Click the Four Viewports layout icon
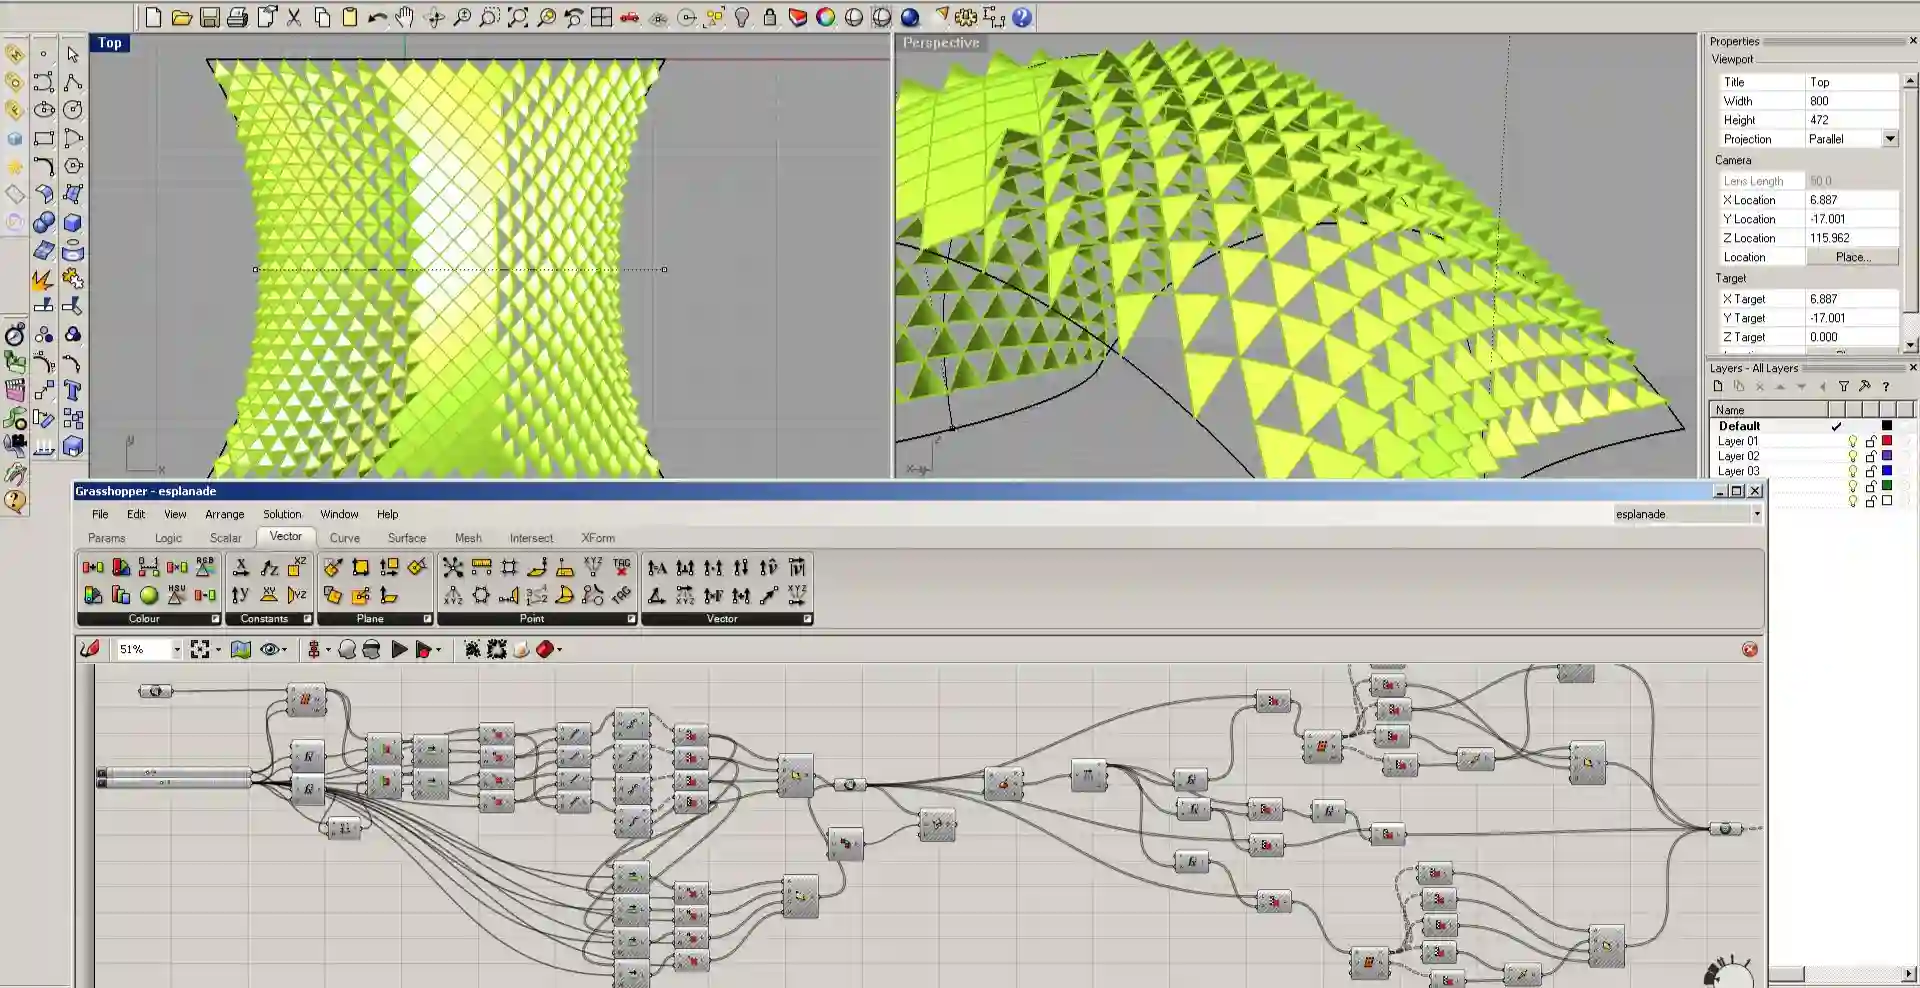This screenshot has height=988, width=1920. pyautogui.click(x=601, y=17)
